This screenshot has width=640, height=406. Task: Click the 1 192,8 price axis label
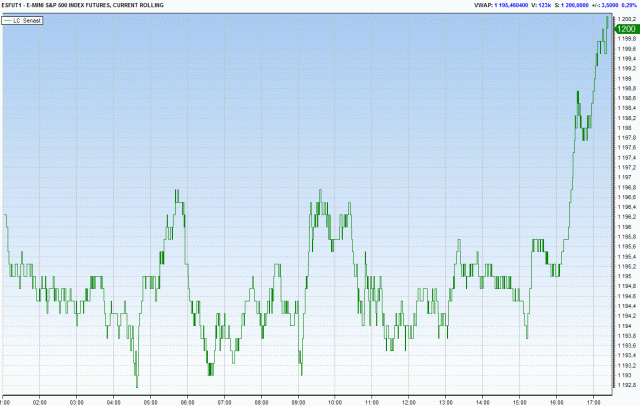click(624, 384)
